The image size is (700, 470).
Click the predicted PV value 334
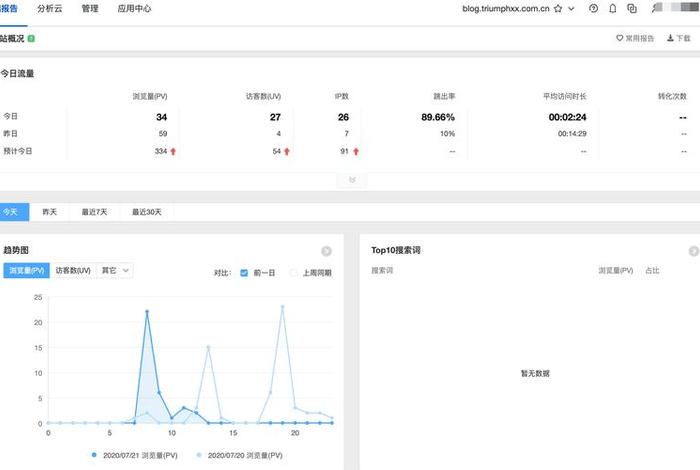tap(161, 151)
